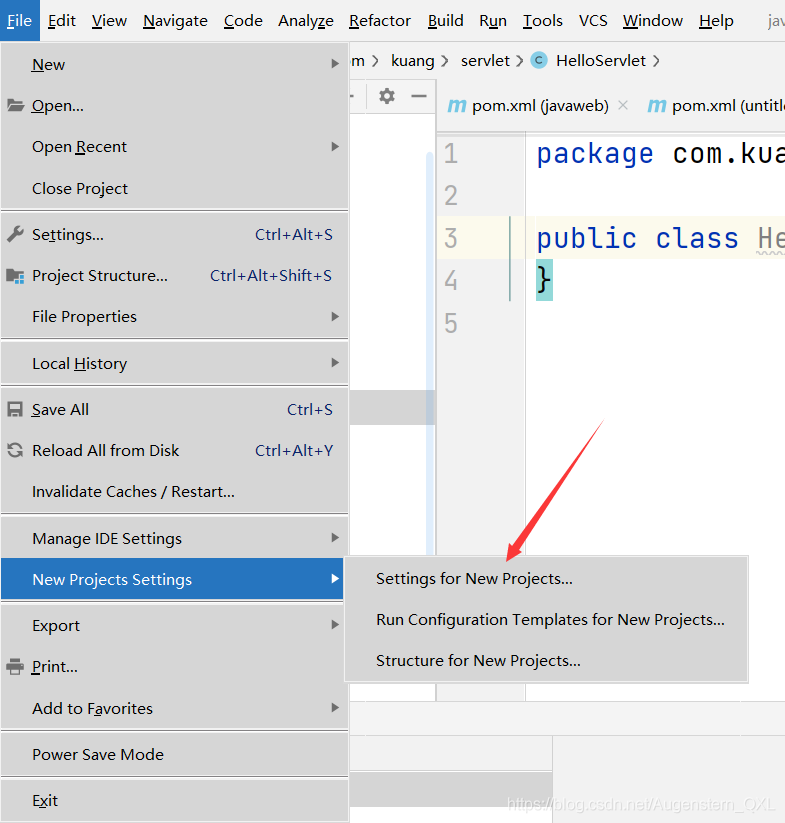Click the 'package' keyword on line 1
This screenshot has width=785, height=823.
pos(595,154)
